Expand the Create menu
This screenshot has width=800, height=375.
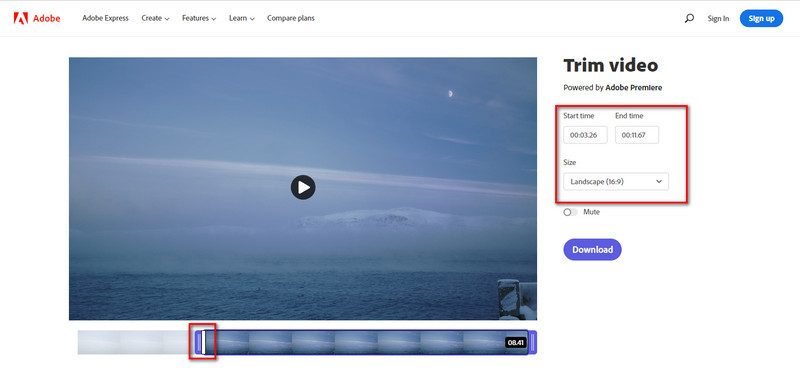[x=155, y=18]
